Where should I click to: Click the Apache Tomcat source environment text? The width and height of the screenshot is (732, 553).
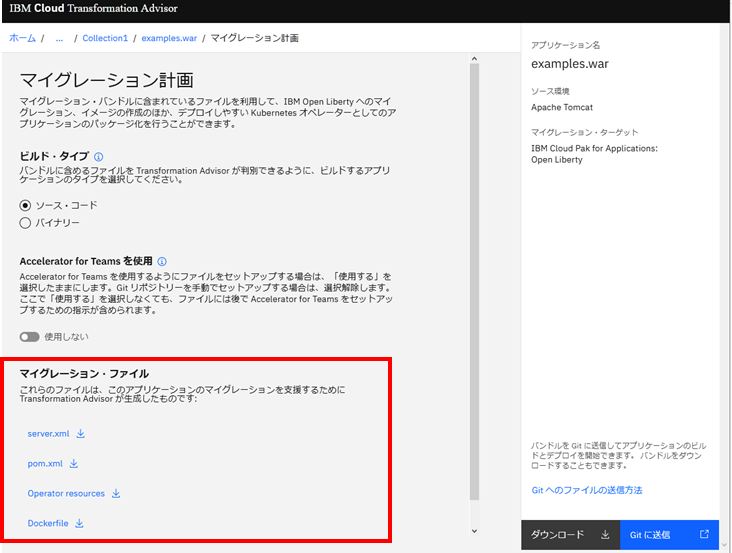coord(562,107)
